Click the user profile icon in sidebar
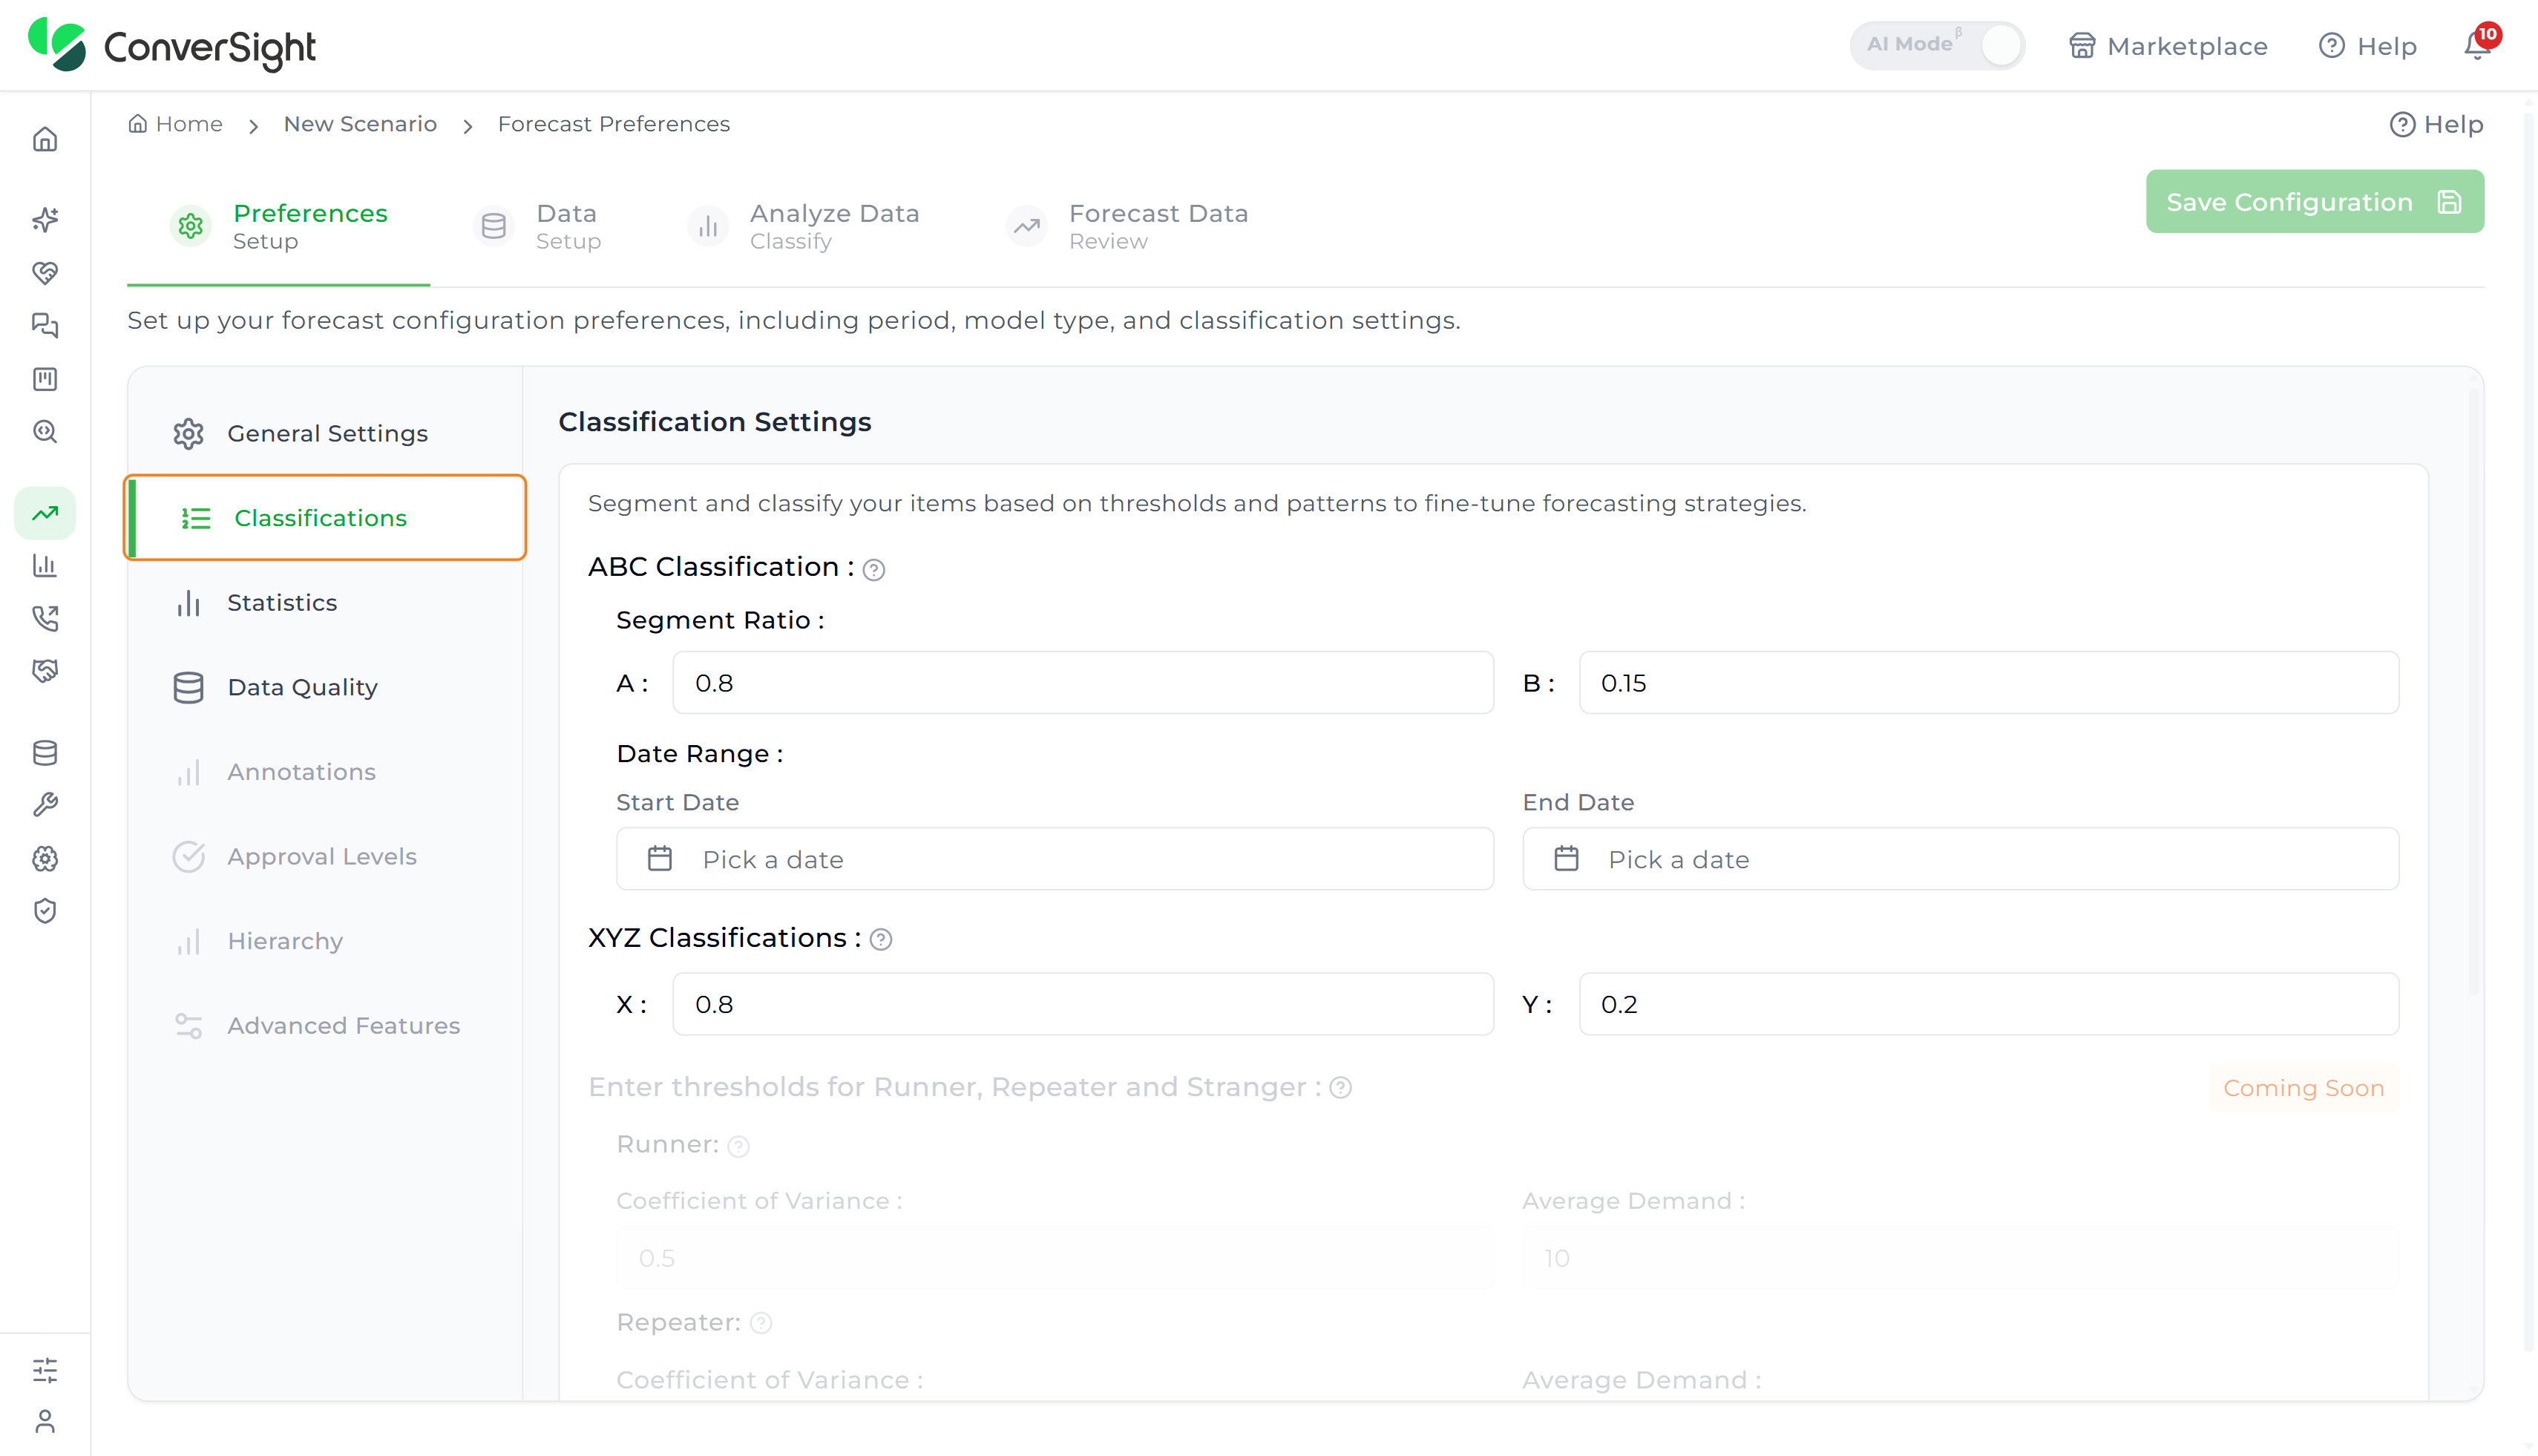The width and height of the screenshot is (2538, 1456). tap(45, 1422)
